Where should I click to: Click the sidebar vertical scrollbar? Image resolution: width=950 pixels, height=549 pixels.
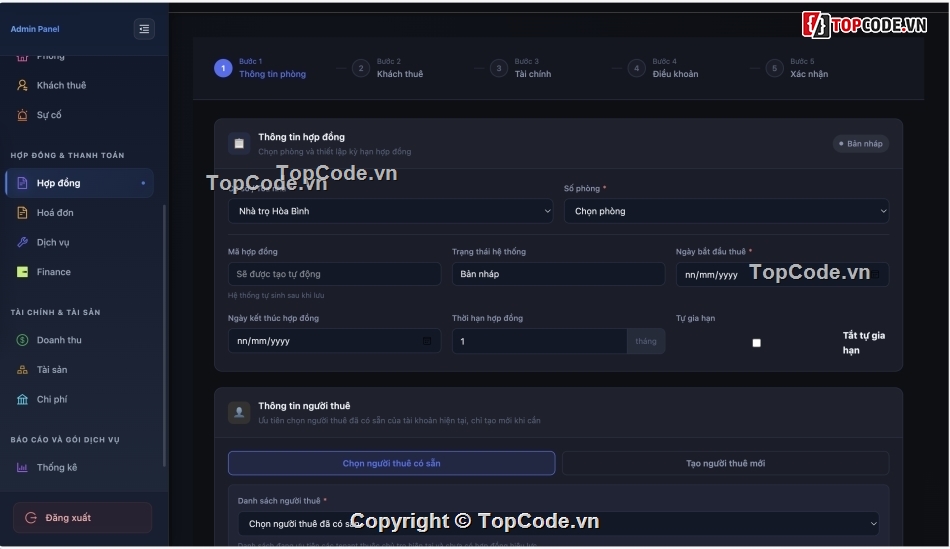click(x=164, y=336)
